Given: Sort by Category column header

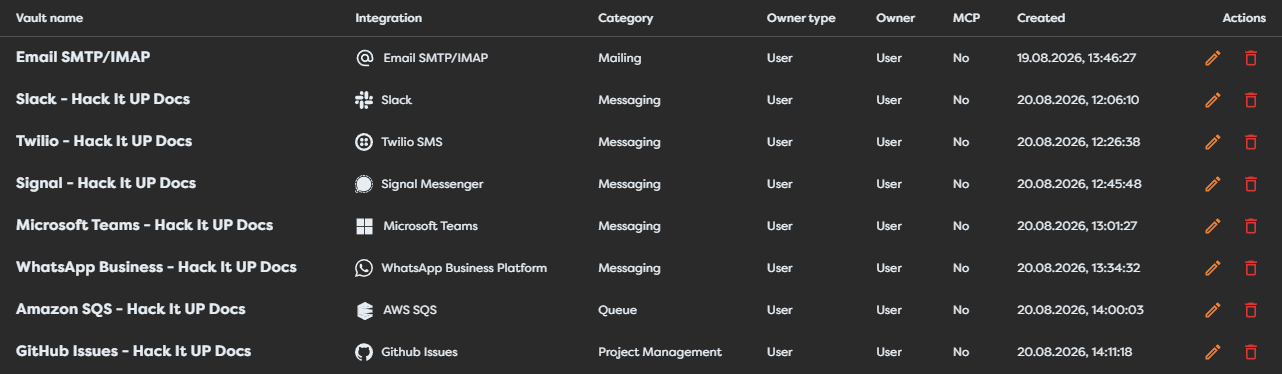Looking at the screenshot, I should tap(626, 18).
